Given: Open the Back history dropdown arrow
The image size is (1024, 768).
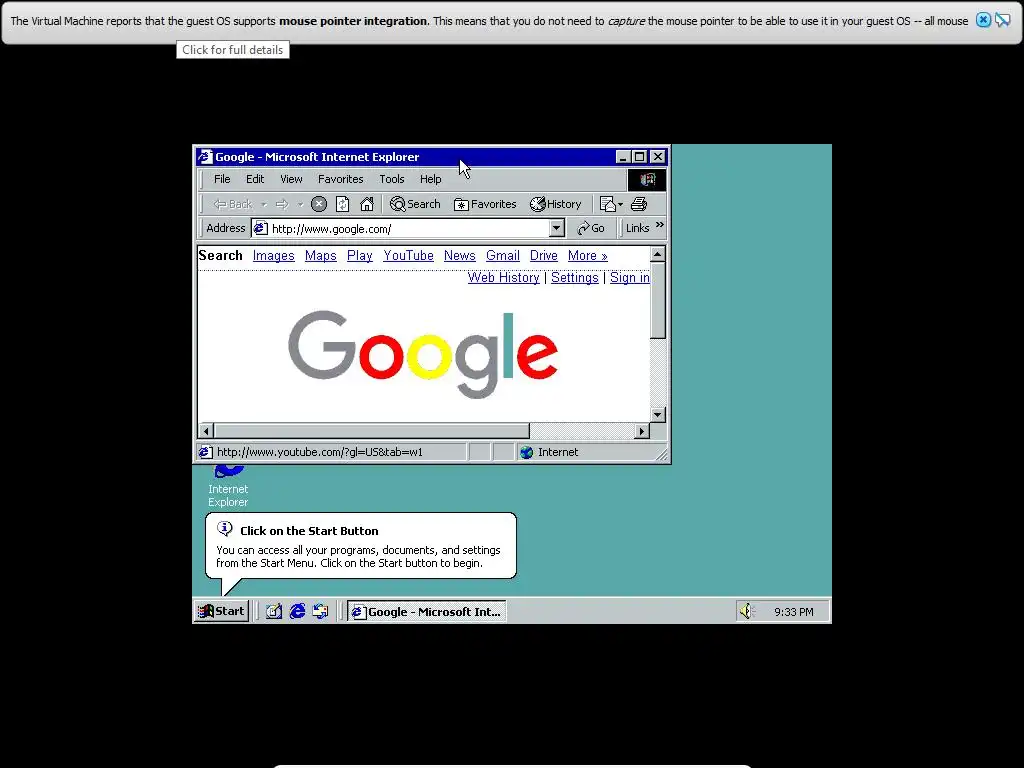Looking at the screenshot, I should (264, 204).
